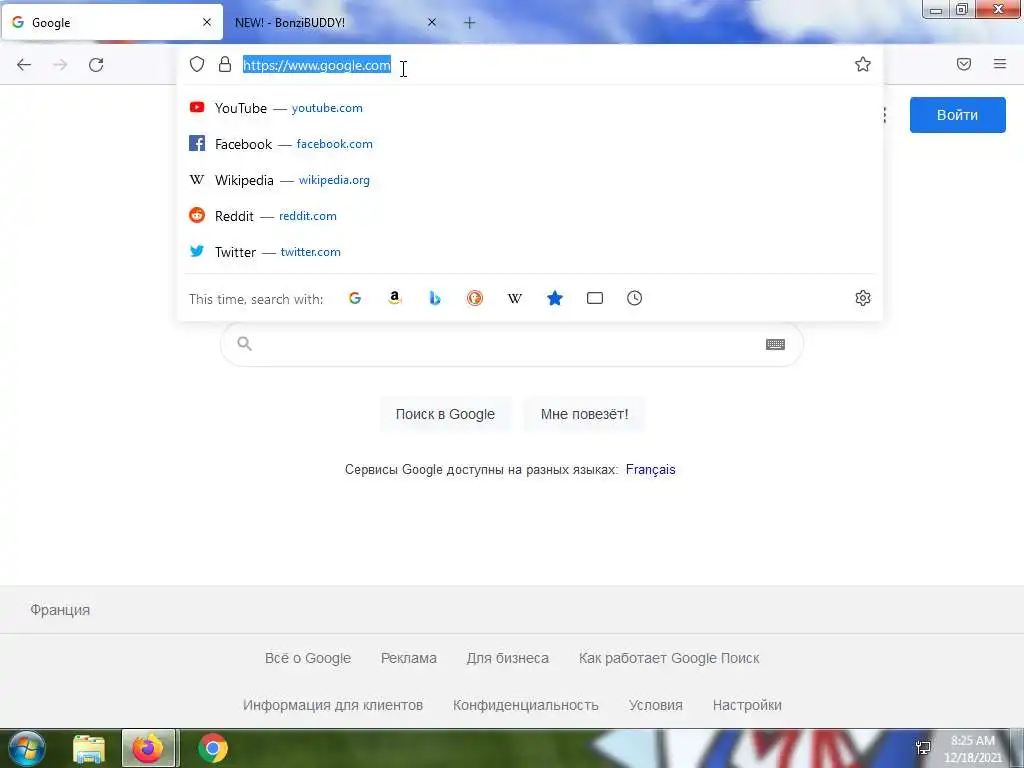This screenshot has width=1024, height=768.
Task: Click the Поиск в Google button
Action: [445, 414]
